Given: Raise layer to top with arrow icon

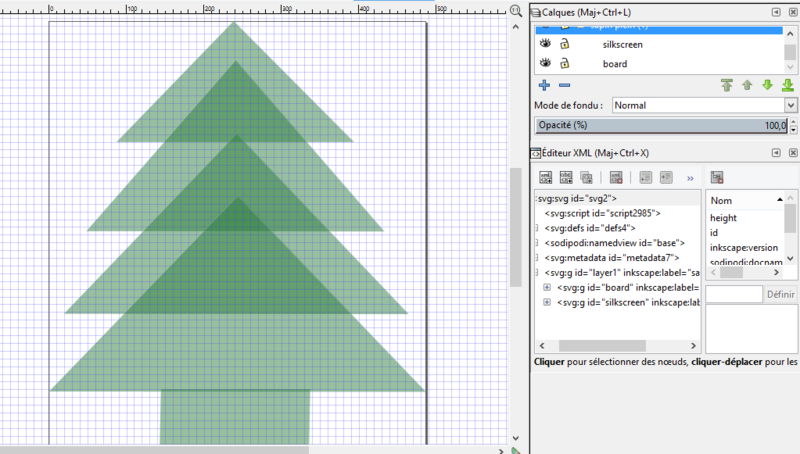Looking at the screenshot, I should point(727,86).
